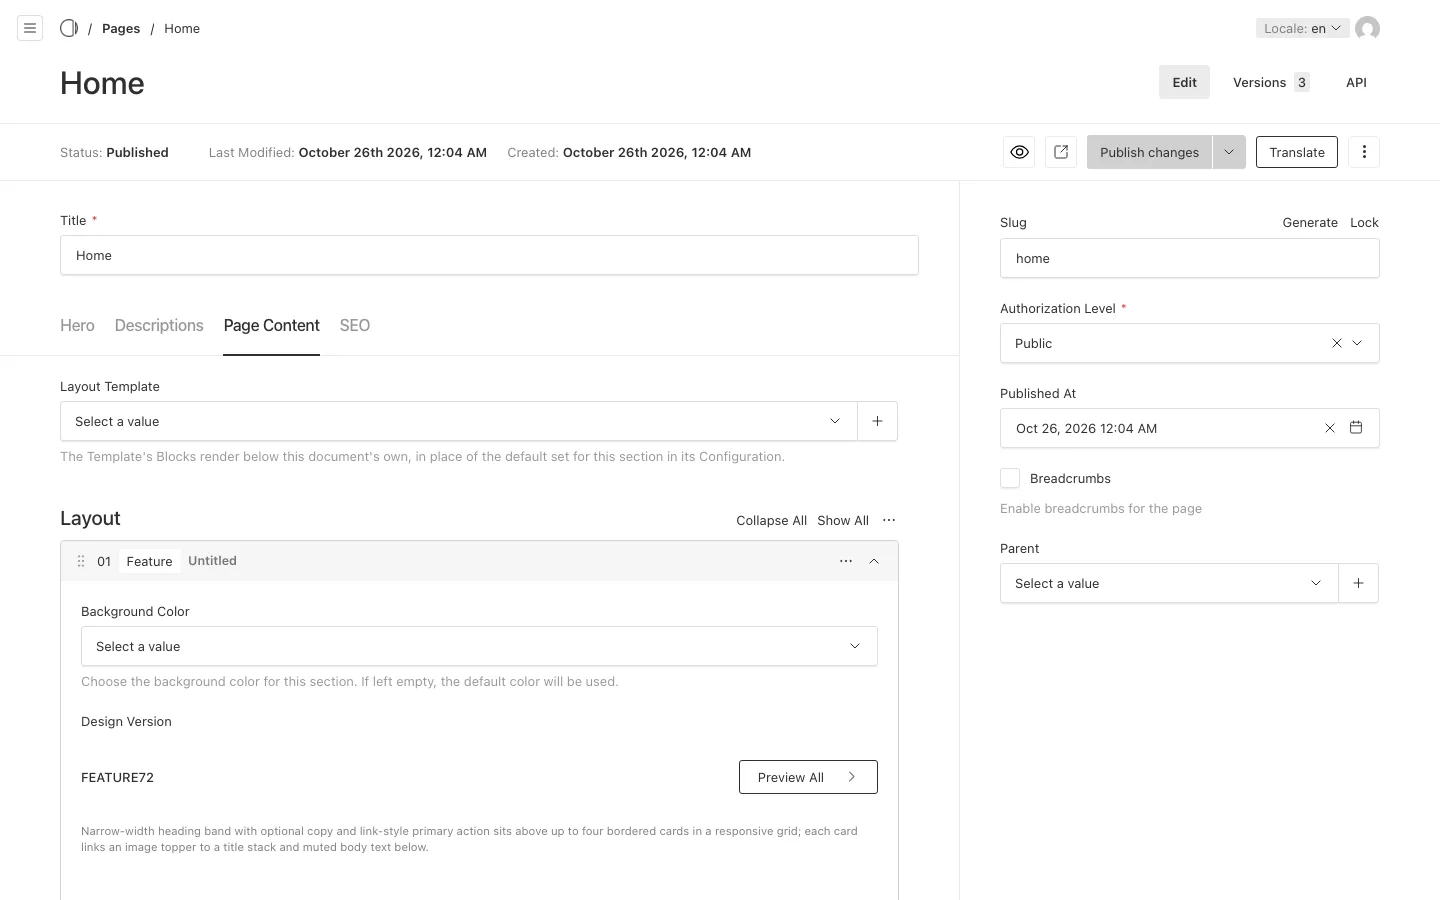Open the Layout Template select dropdown

click(x=459, y=421)
